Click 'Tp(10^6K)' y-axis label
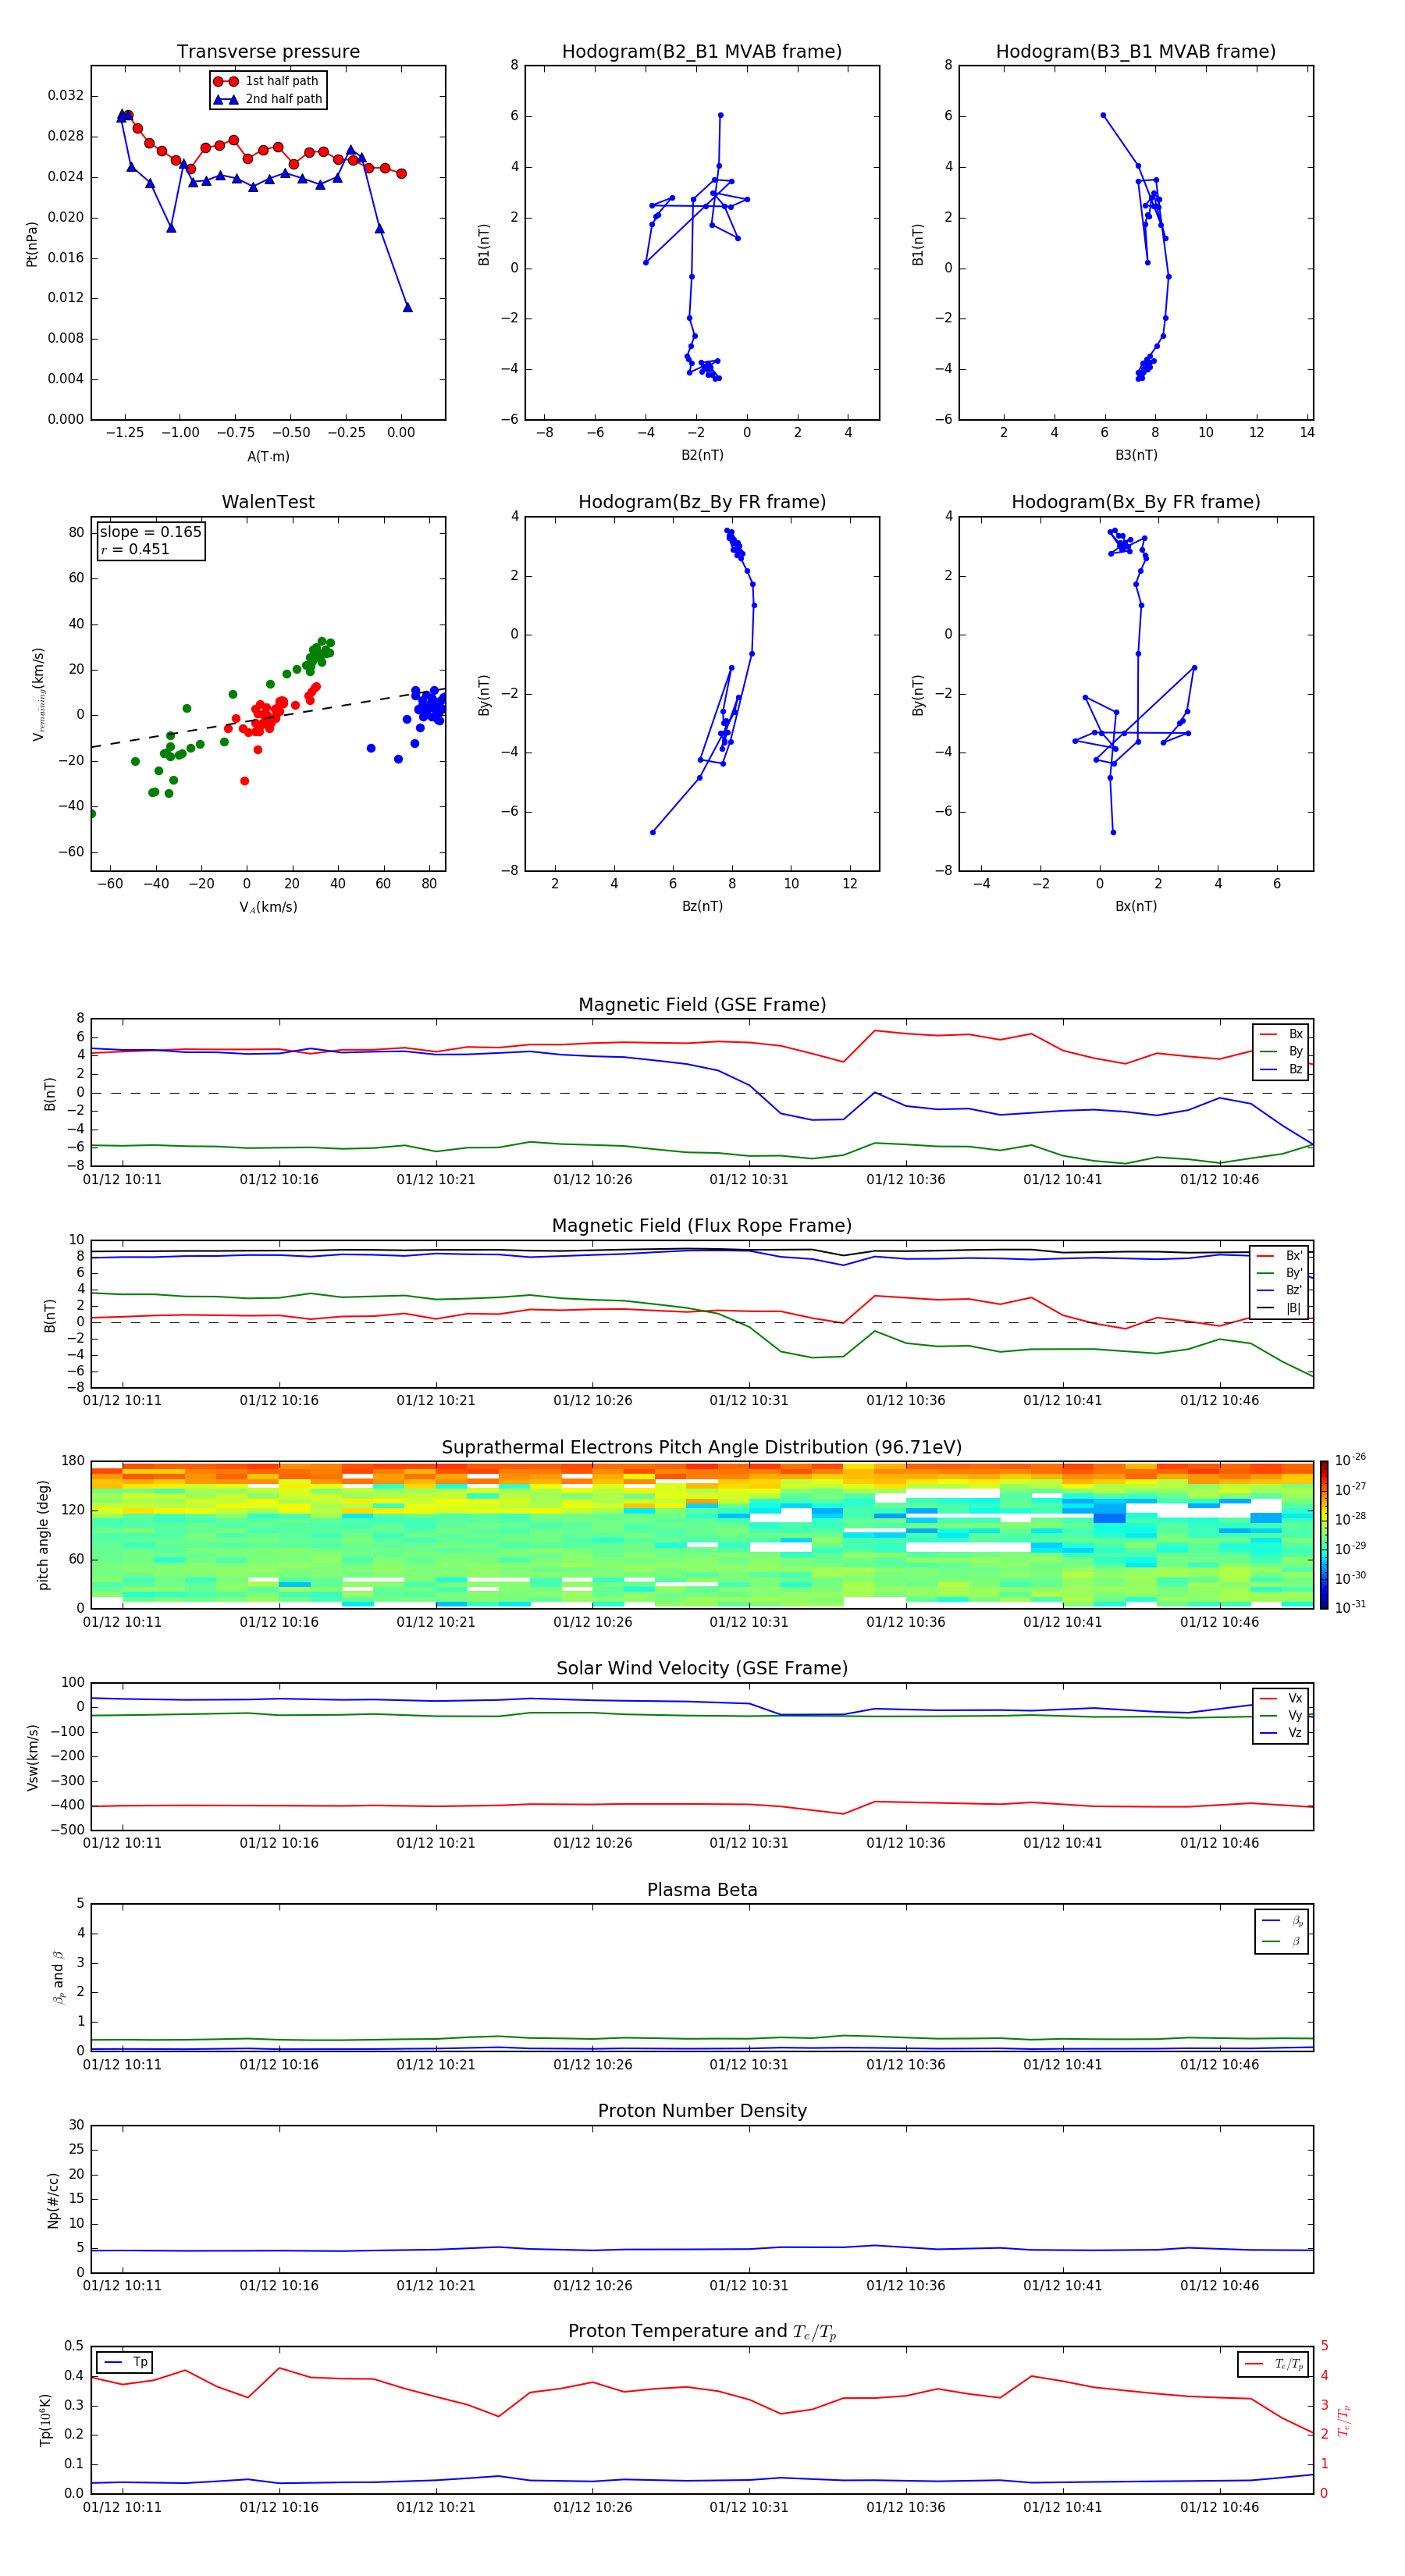Viewport: 1405px width, 2576px height. click(45, 2420)
